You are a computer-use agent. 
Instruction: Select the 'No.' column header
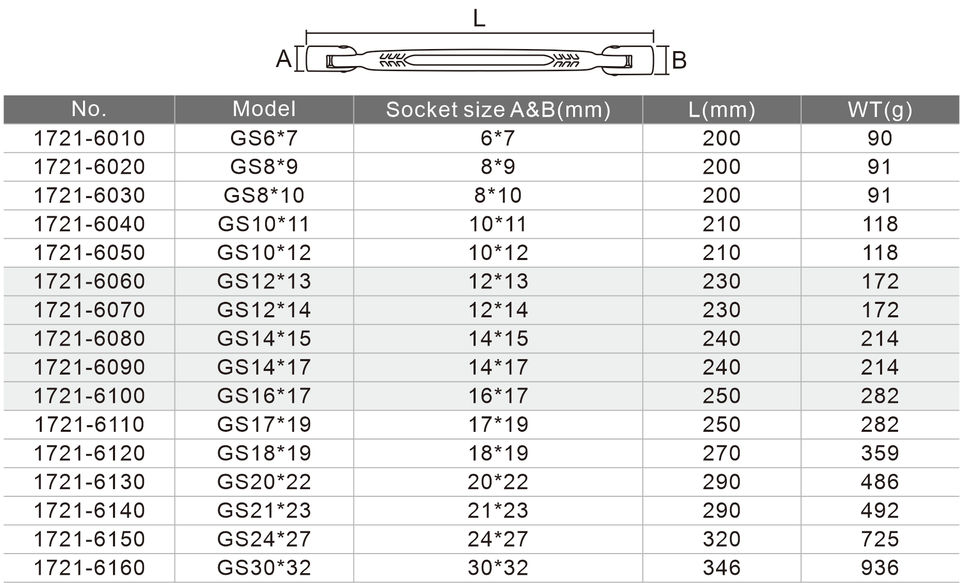tap(89, 110)
